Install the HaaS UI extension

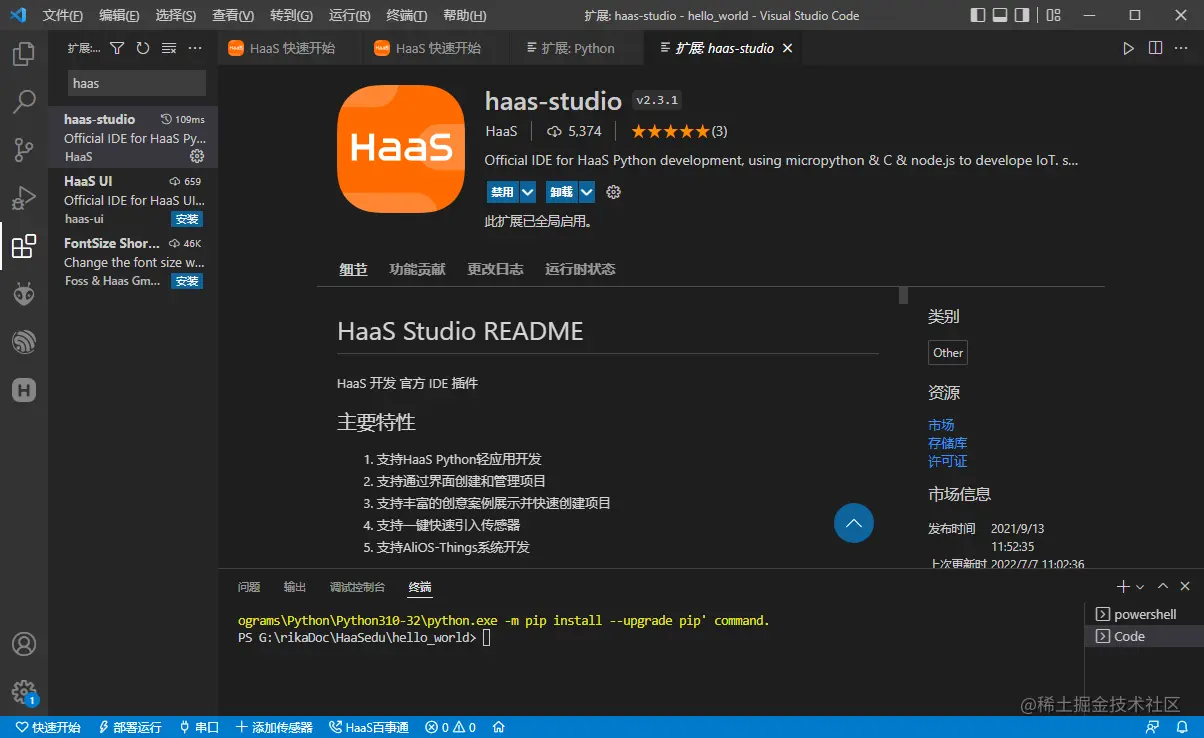[x=187, y=219]
